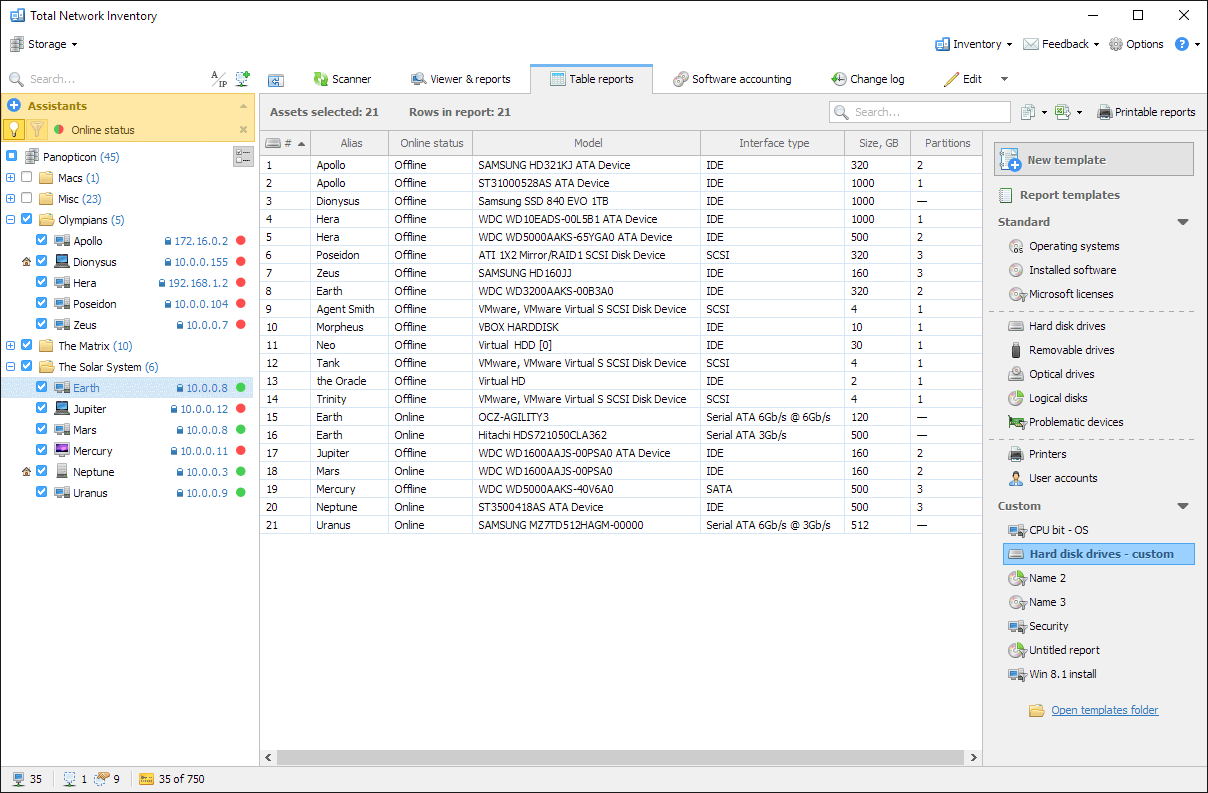The width and height of the screenshot is (1208, 793).
Task: Expand The Matrix group
Action: [11, 345]
